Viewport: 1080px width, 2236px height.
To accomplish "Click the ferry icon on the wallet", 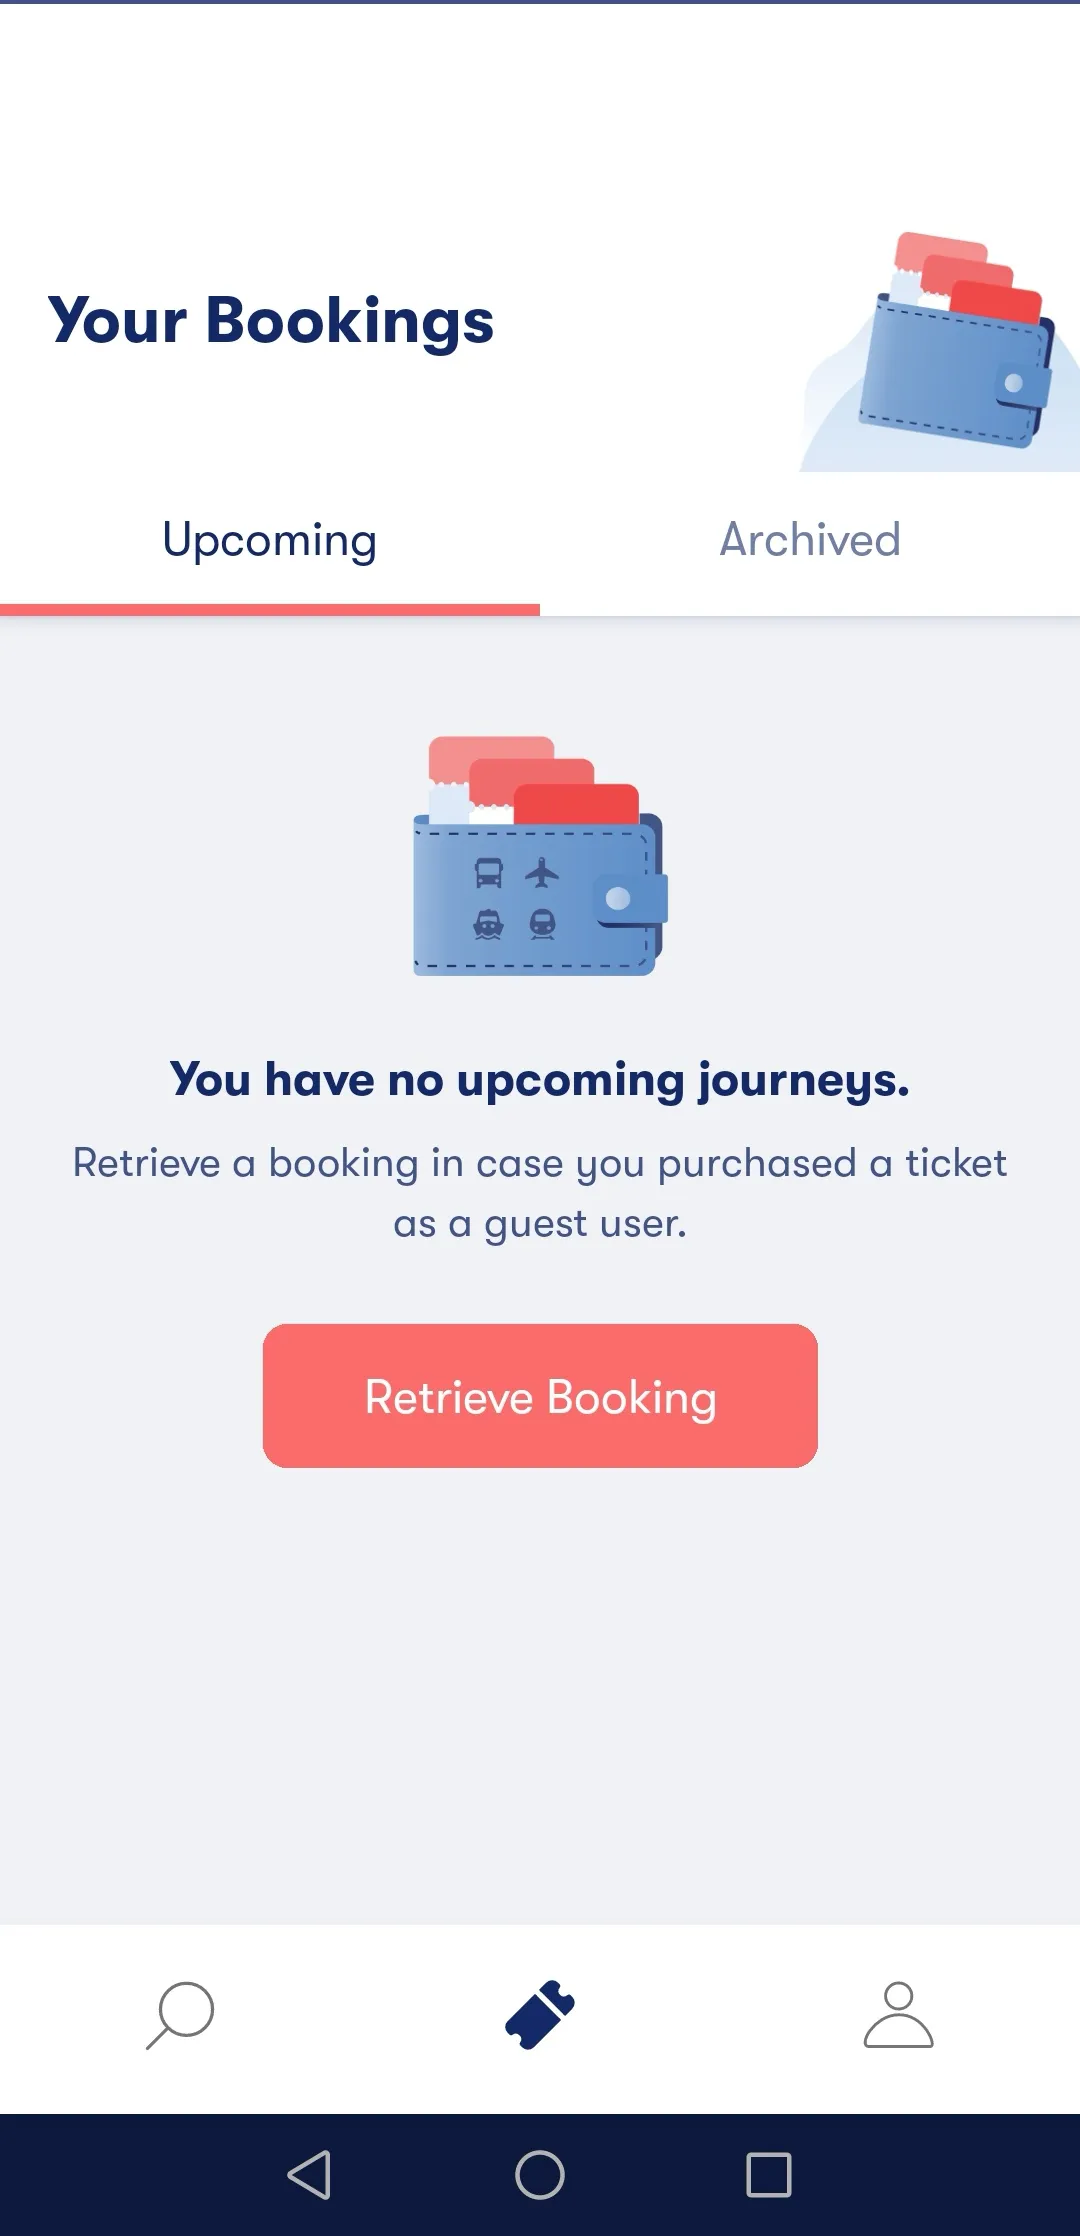I will pos(488,924).
